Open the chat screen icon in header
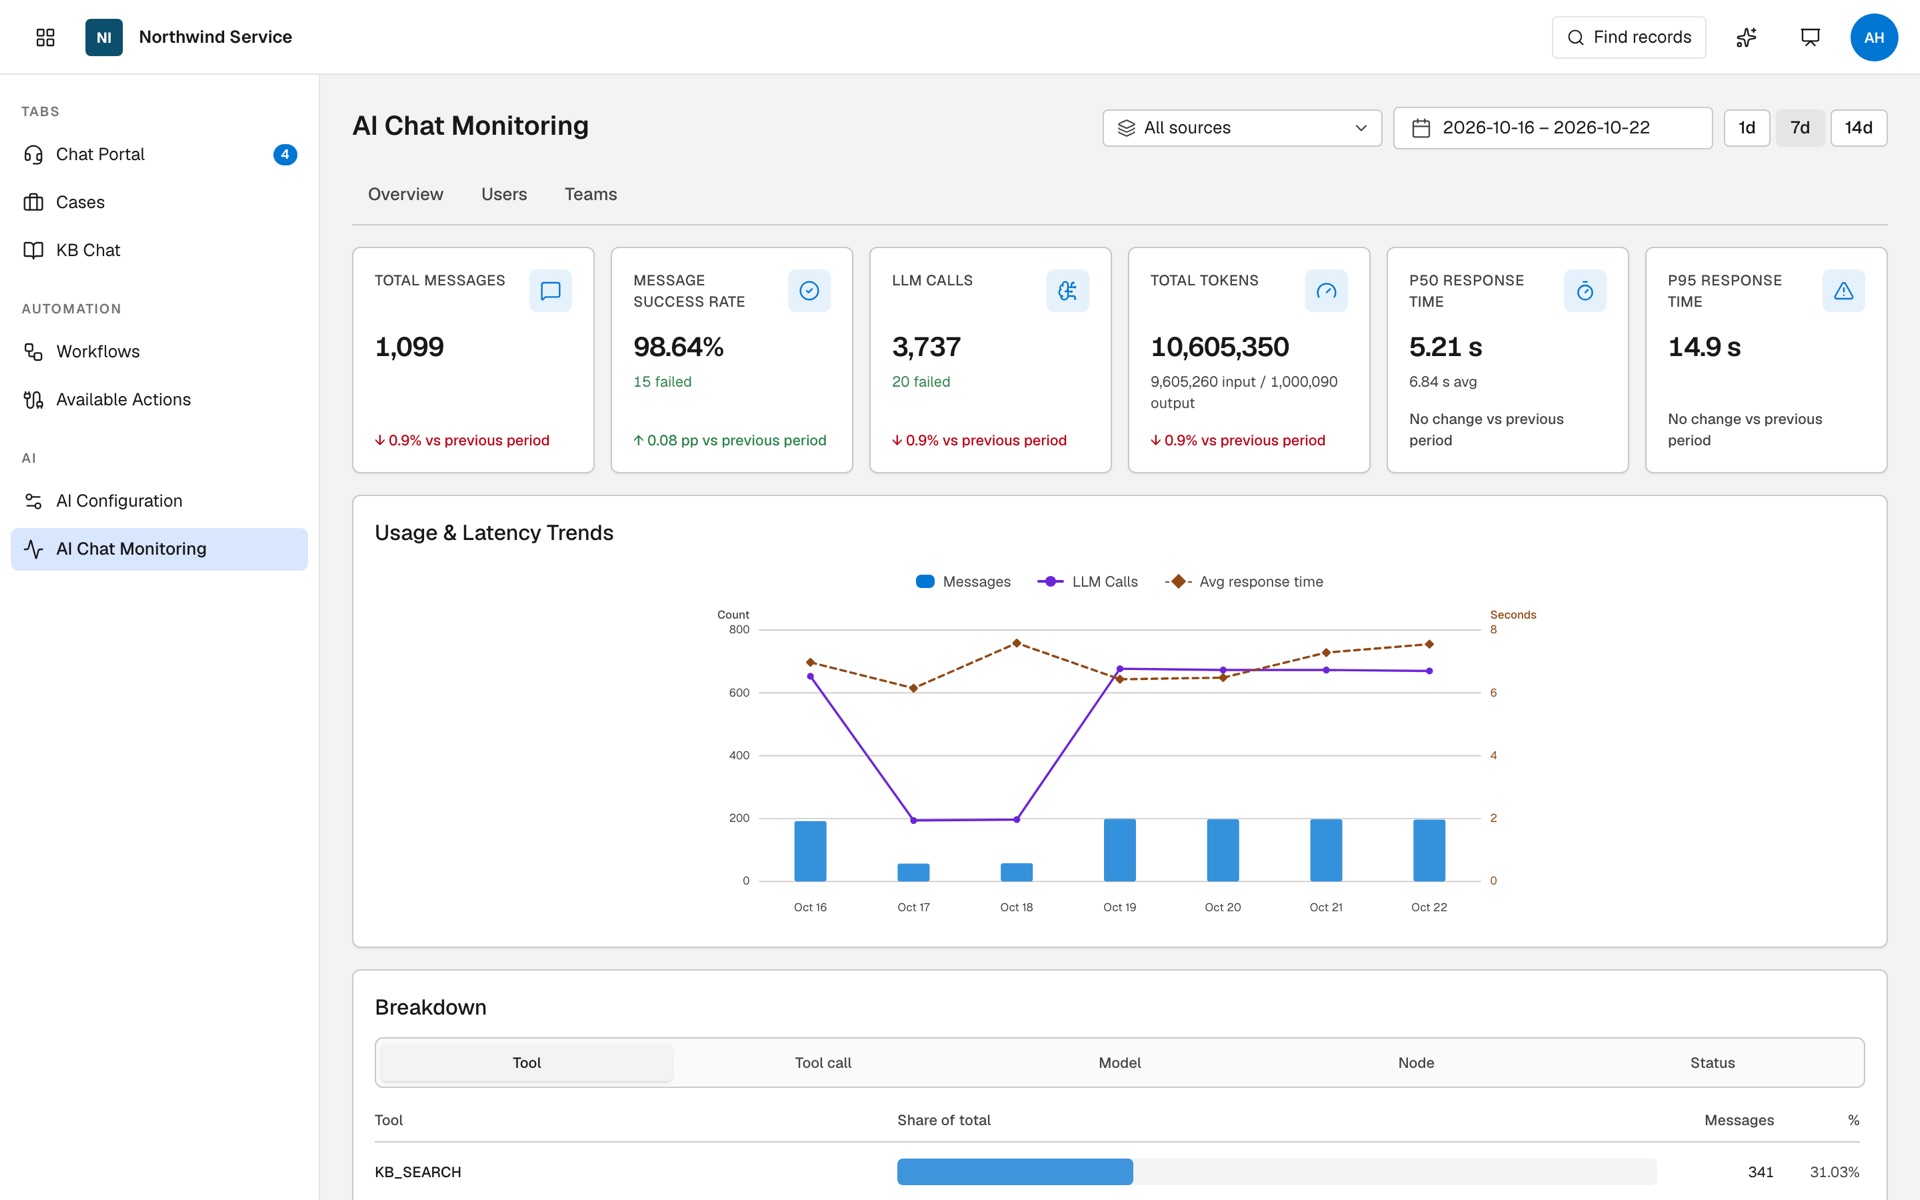Image resolution: width=1920 pixels, height=1200 pixels. (1810, 37)
